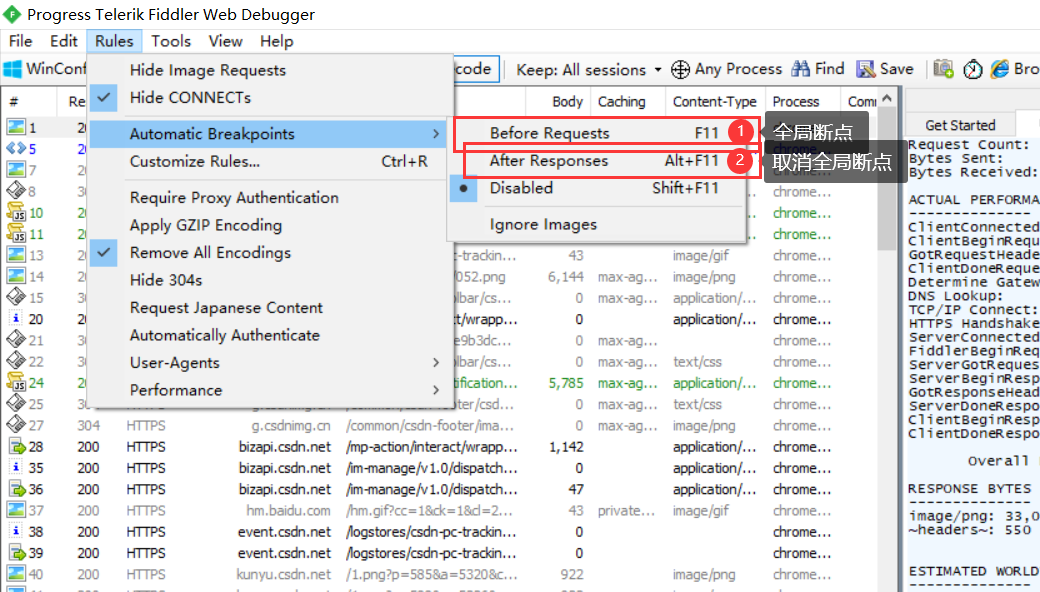Select session 24 script icon

point(16,382)
